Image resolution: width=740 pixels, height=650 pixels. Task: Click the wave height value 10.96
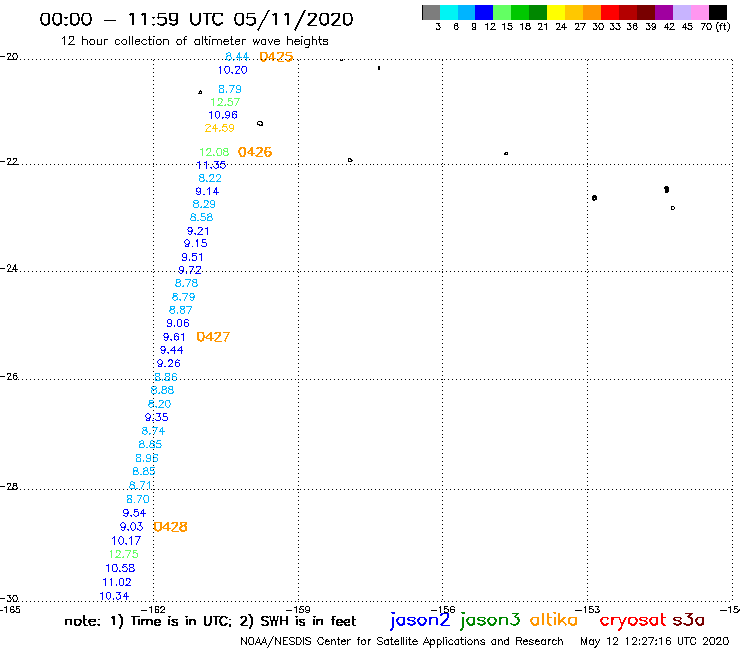(x=223, y=115)
